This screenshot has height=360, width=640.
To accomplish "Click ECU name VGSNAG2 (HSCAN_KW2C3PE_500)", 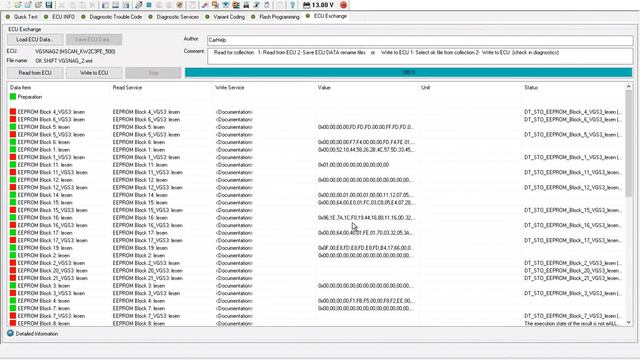I will click(x=75, y=51).
